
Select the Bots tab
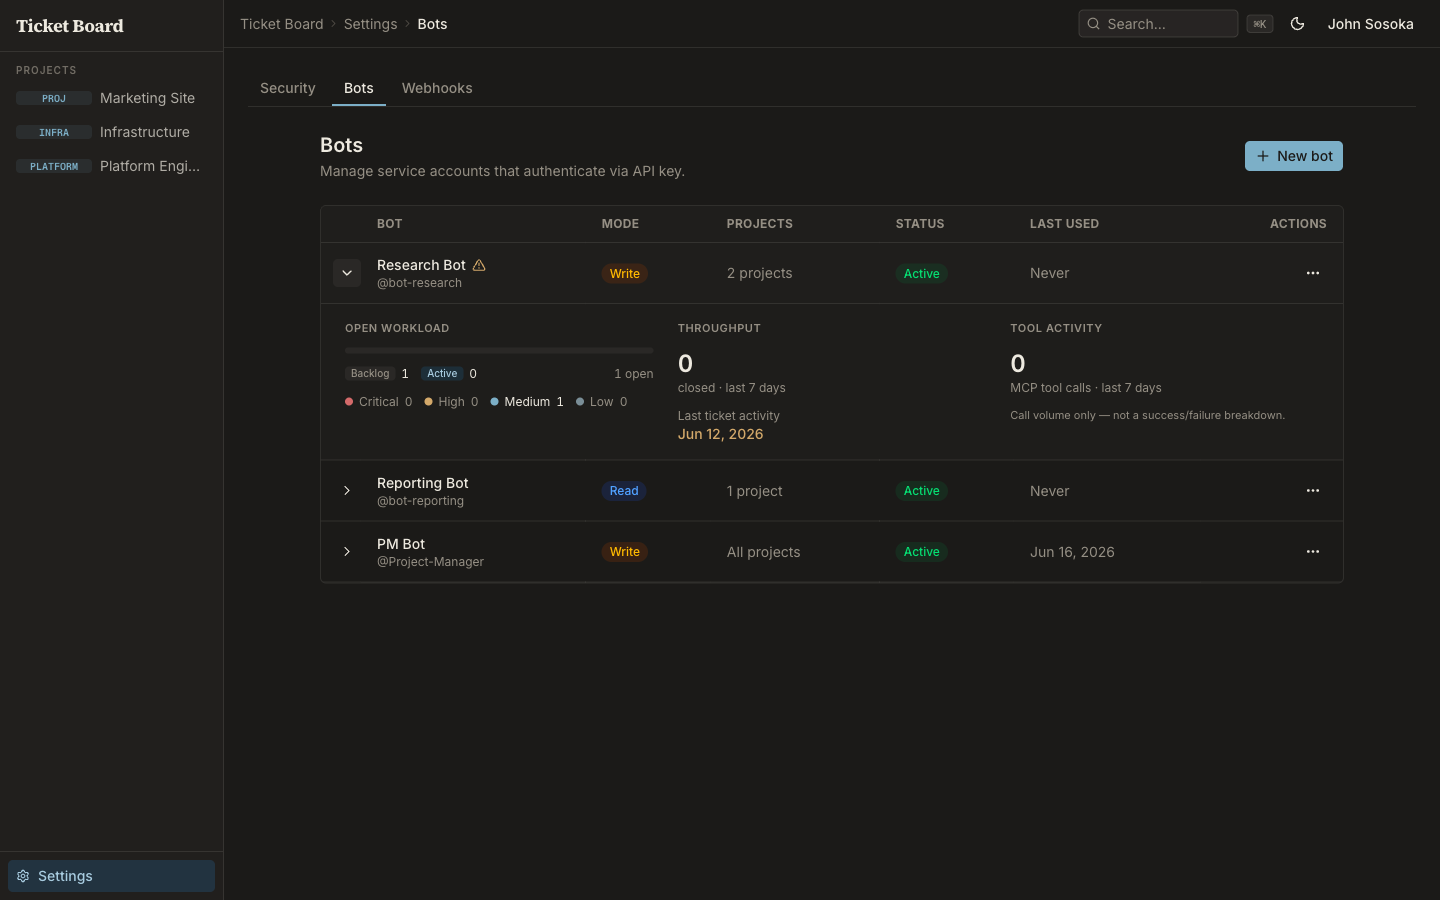359,88
